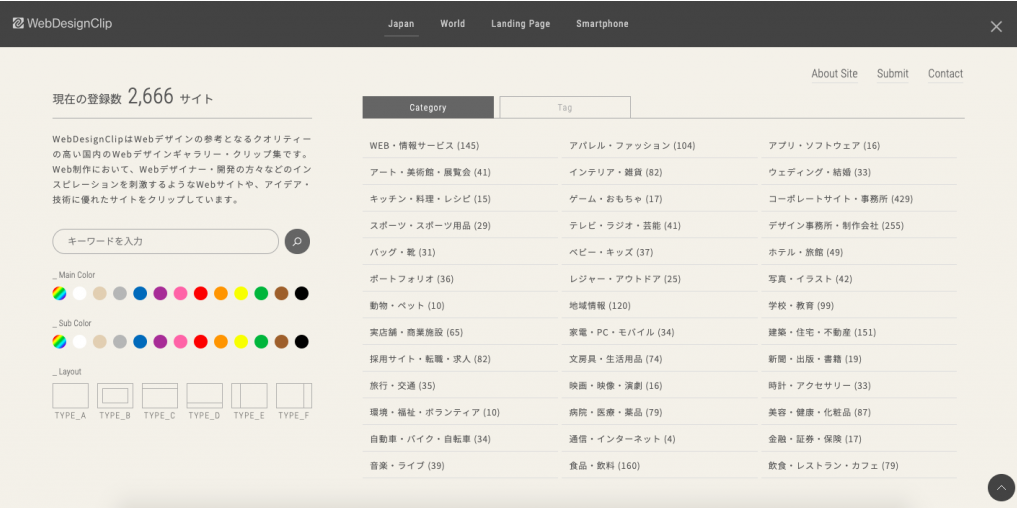
Task: Select the TYPE_A layout icon
Action: coord(70,396)
